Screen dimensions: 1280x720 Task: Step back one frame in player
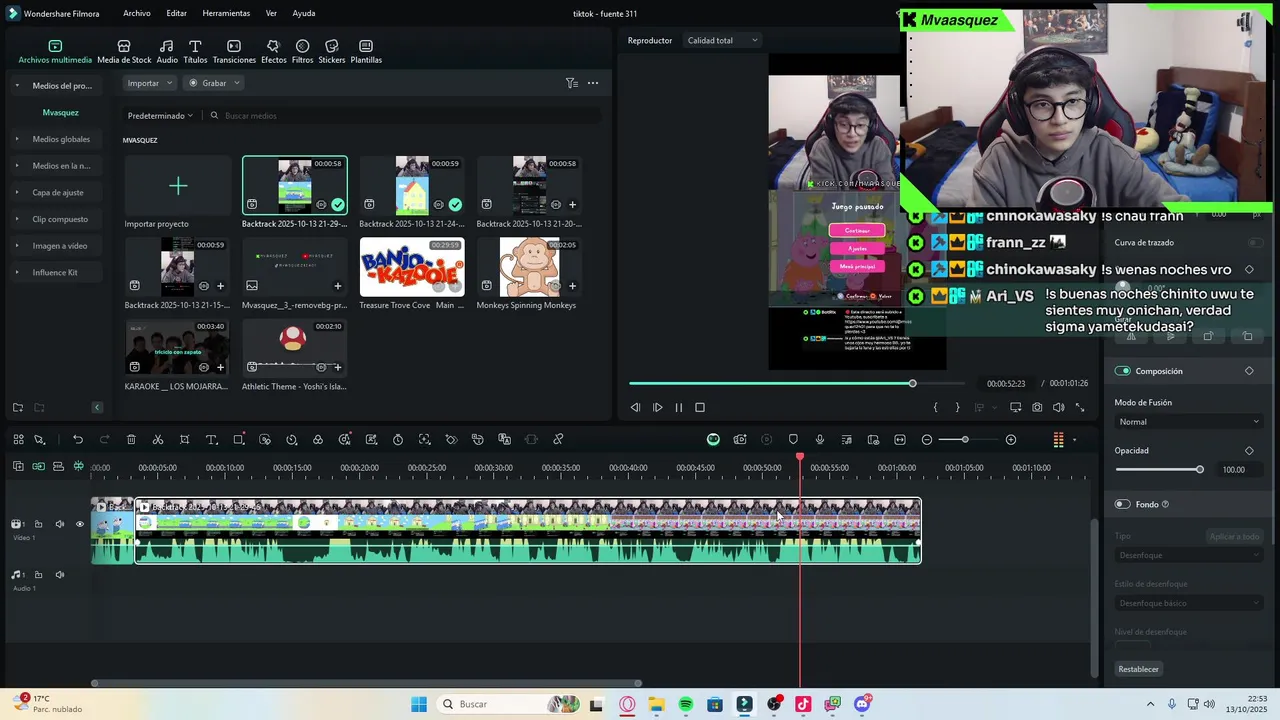[635, 408]
